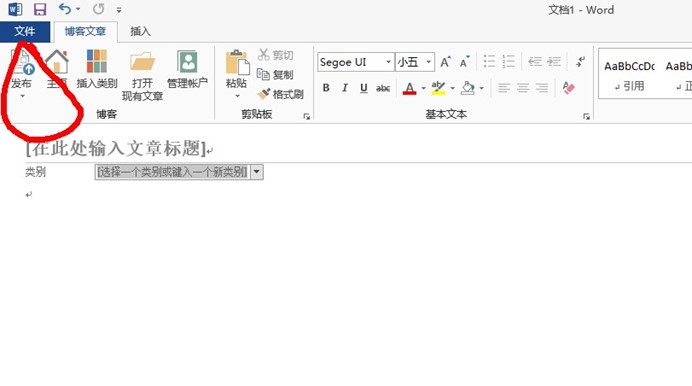Screen dimensions: 692x386
Task: Open highlight color dropdown arrow
Action: click(x=452, y=88)
